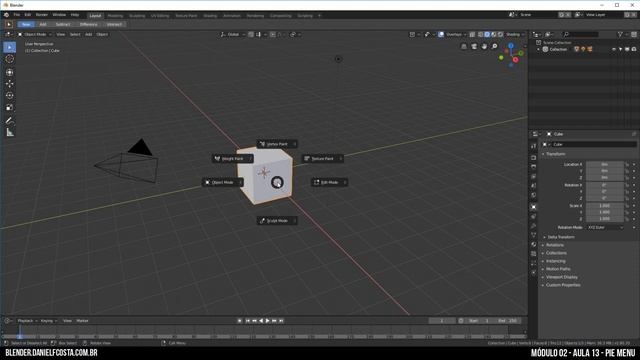Select the Cursor tool in toolbar
Viewport: 640px width, 360px height.
[x=10, y=59]
